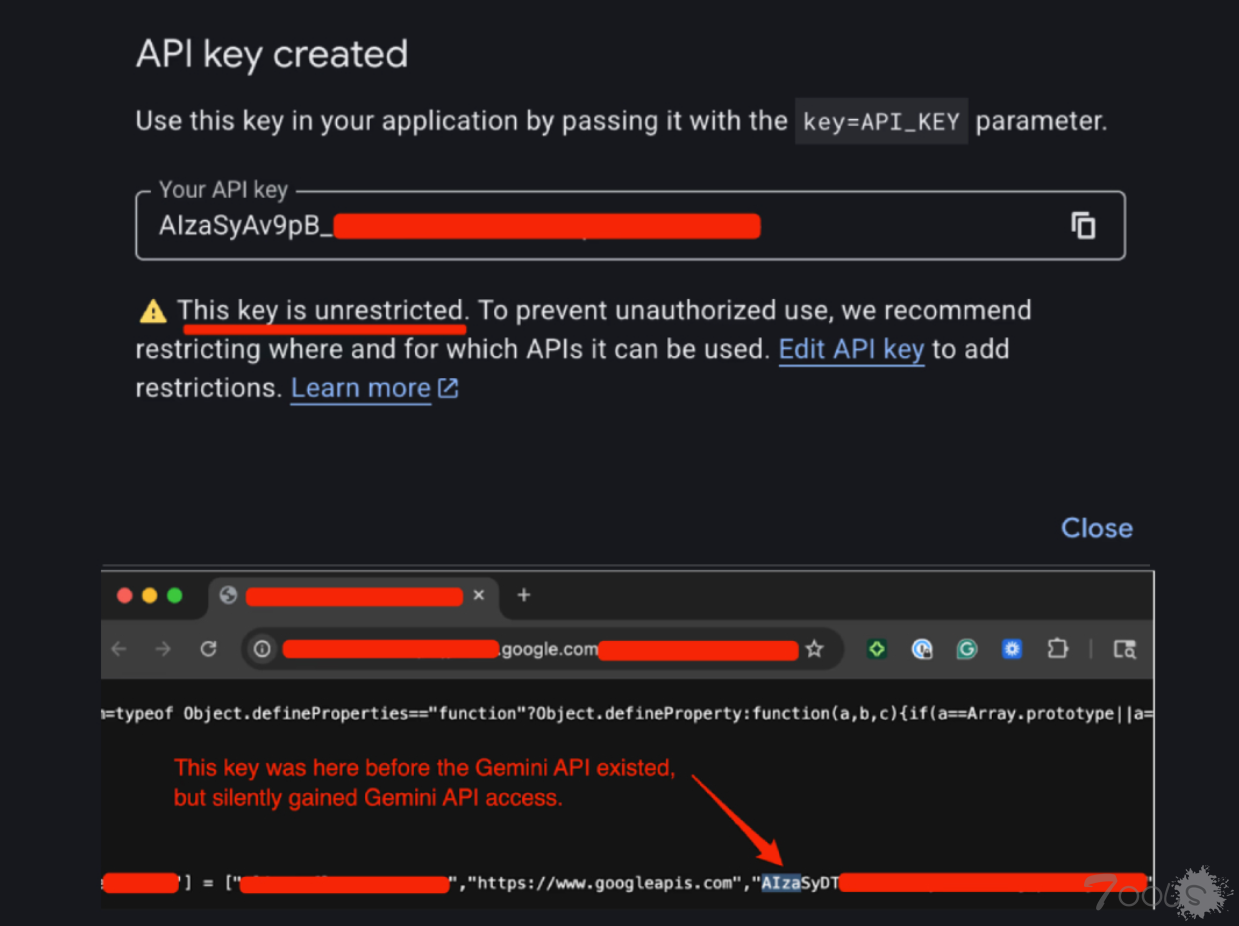Click the green diamond extension icon
The image size is (1239, 926).
tap(877, 649)
